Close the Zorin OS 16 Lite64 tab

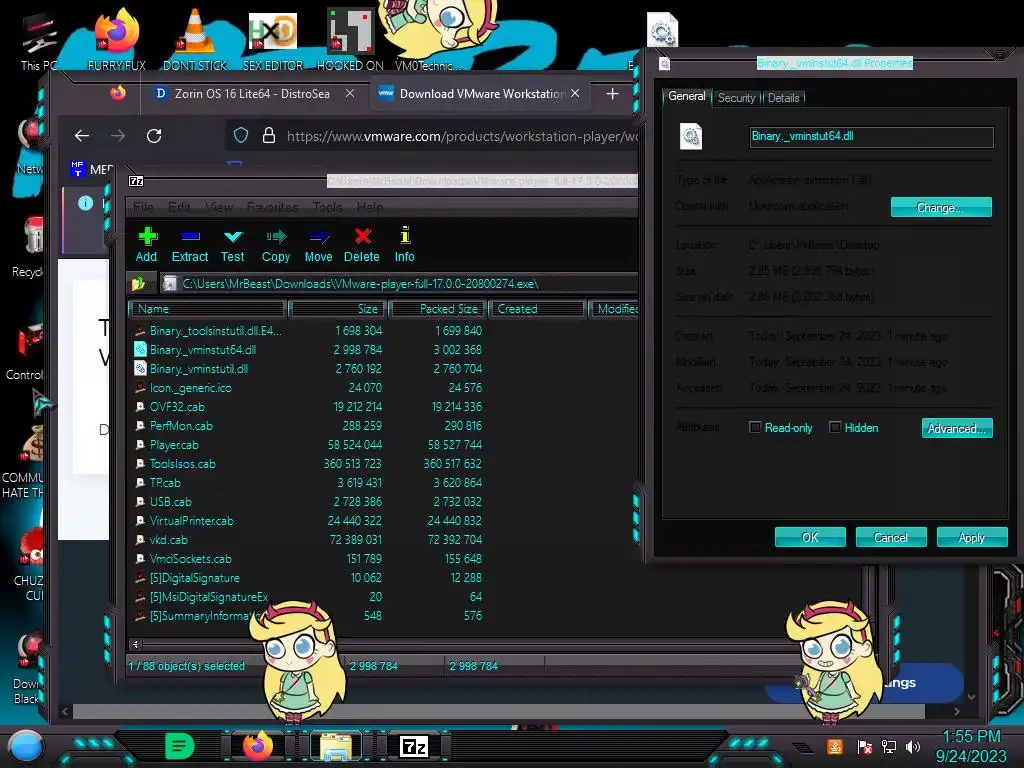[350, 93]
